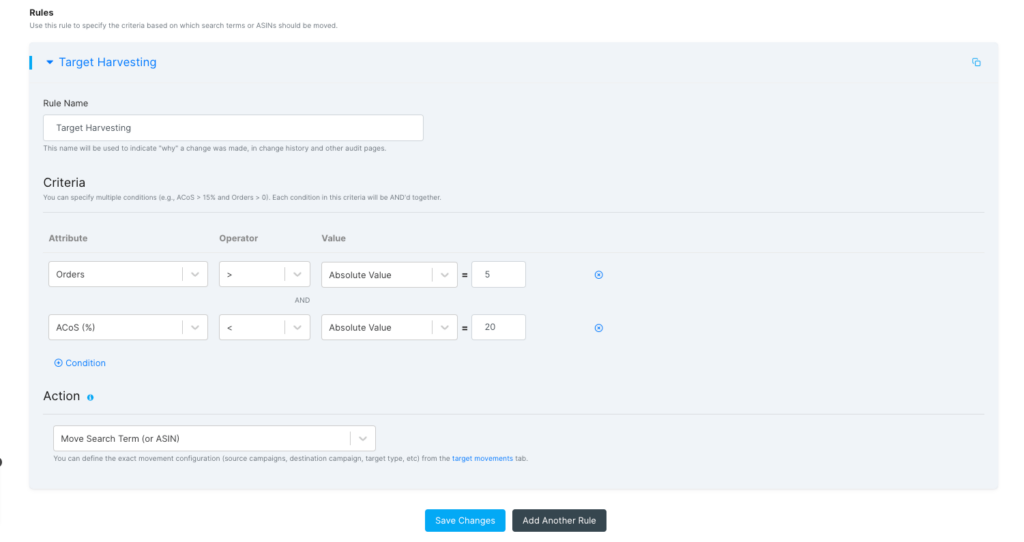Save Changes to the rule
Image resolution: width=1024 pixels, height=542 pixels.
pyautogui.click(x=465, y=520)
